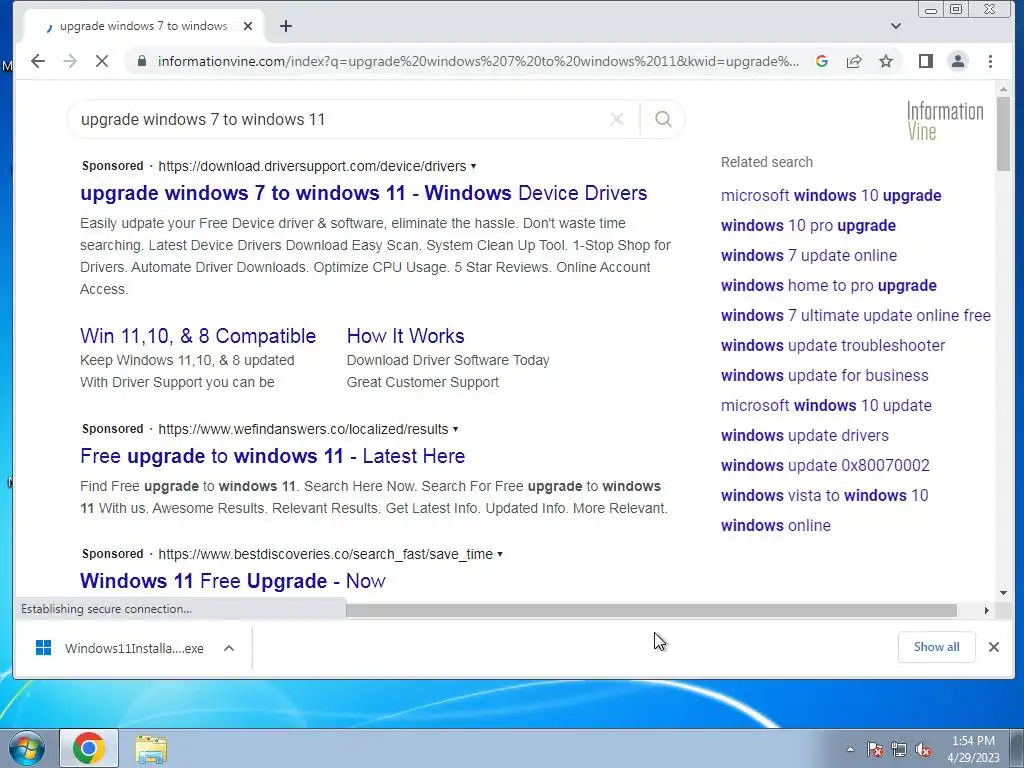This screenshot has height=768, width=1024.
Task: Bookmark this page with the star
Action: point(886,61)
